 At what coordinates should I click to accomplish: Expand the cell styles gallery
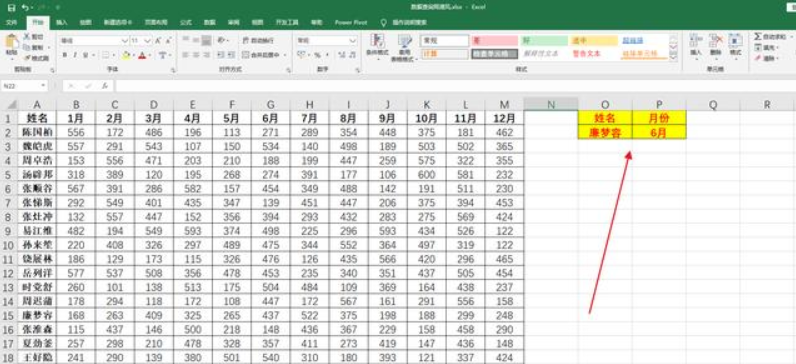point(674,57)
